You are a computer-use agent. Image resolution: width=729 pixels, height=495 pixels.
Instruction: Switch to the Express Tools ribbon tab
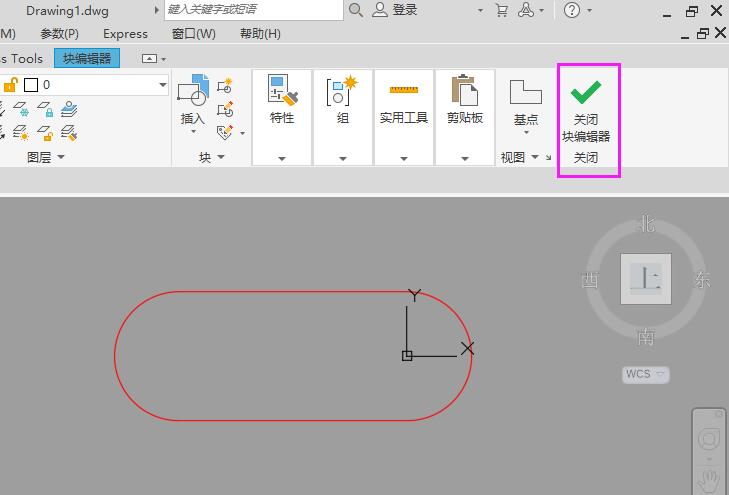coord(21,59)
